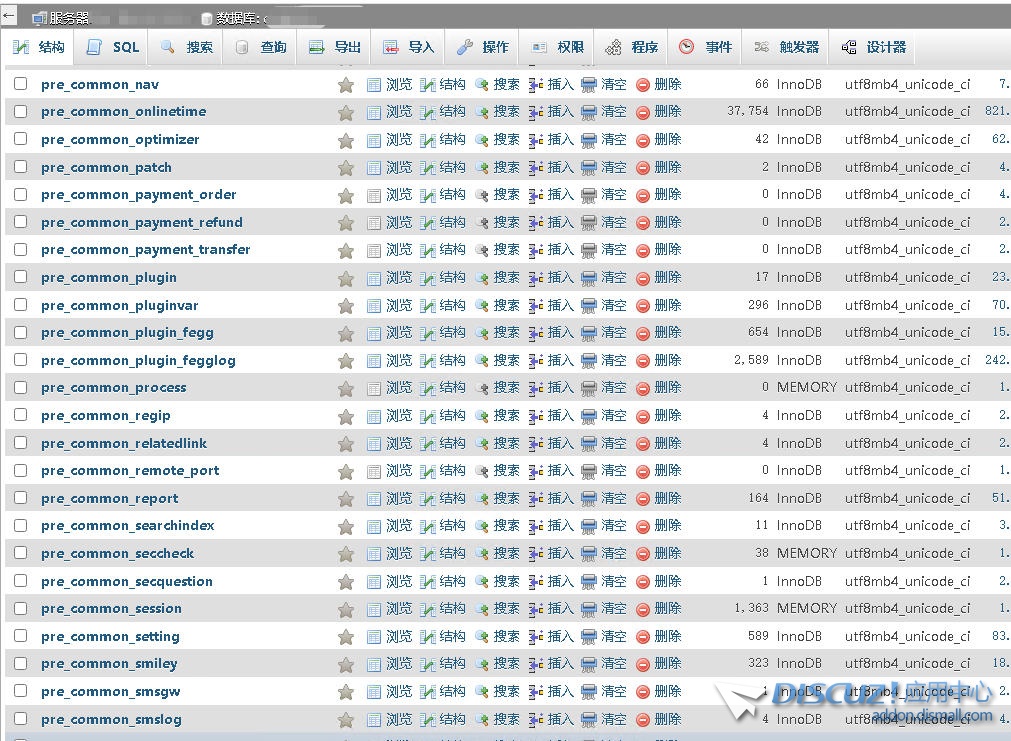Click browse icon for pre_common_searchindex
The height and width of the screenshot is (741, 1011).
(374, 526)
